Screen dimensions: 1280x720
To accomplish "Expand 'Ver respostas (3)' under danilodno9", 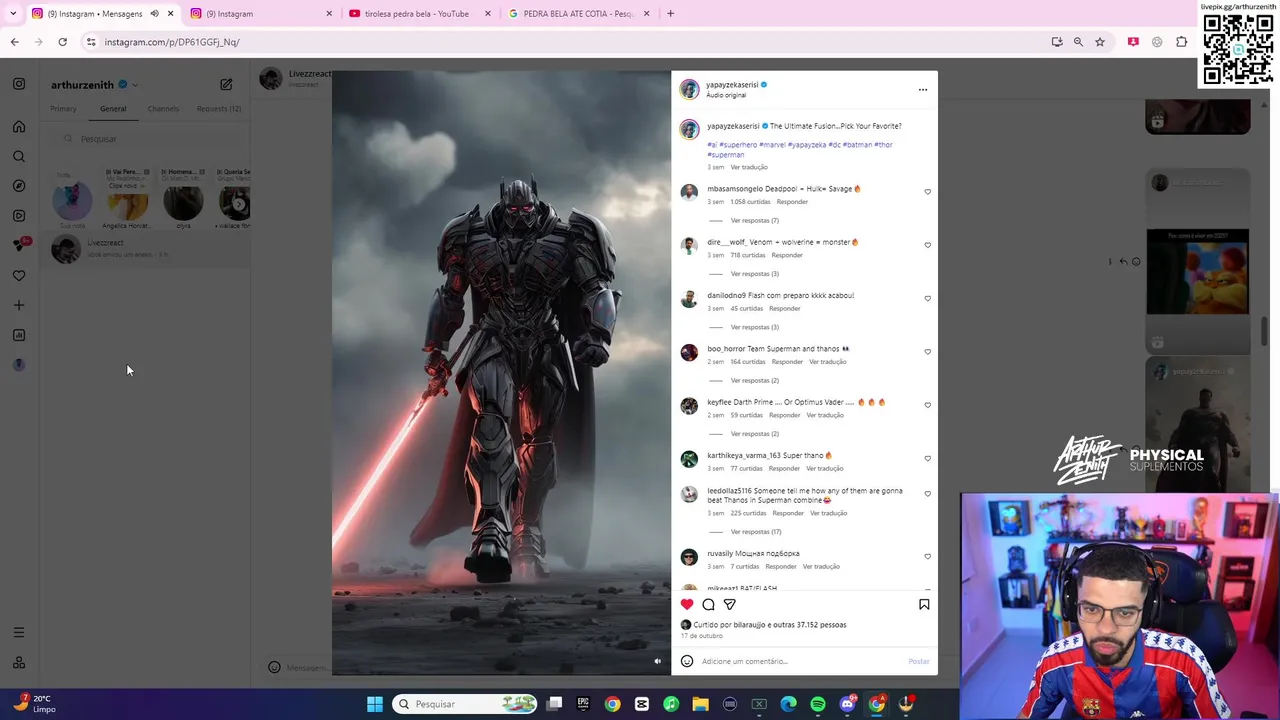I will point(754,327).
